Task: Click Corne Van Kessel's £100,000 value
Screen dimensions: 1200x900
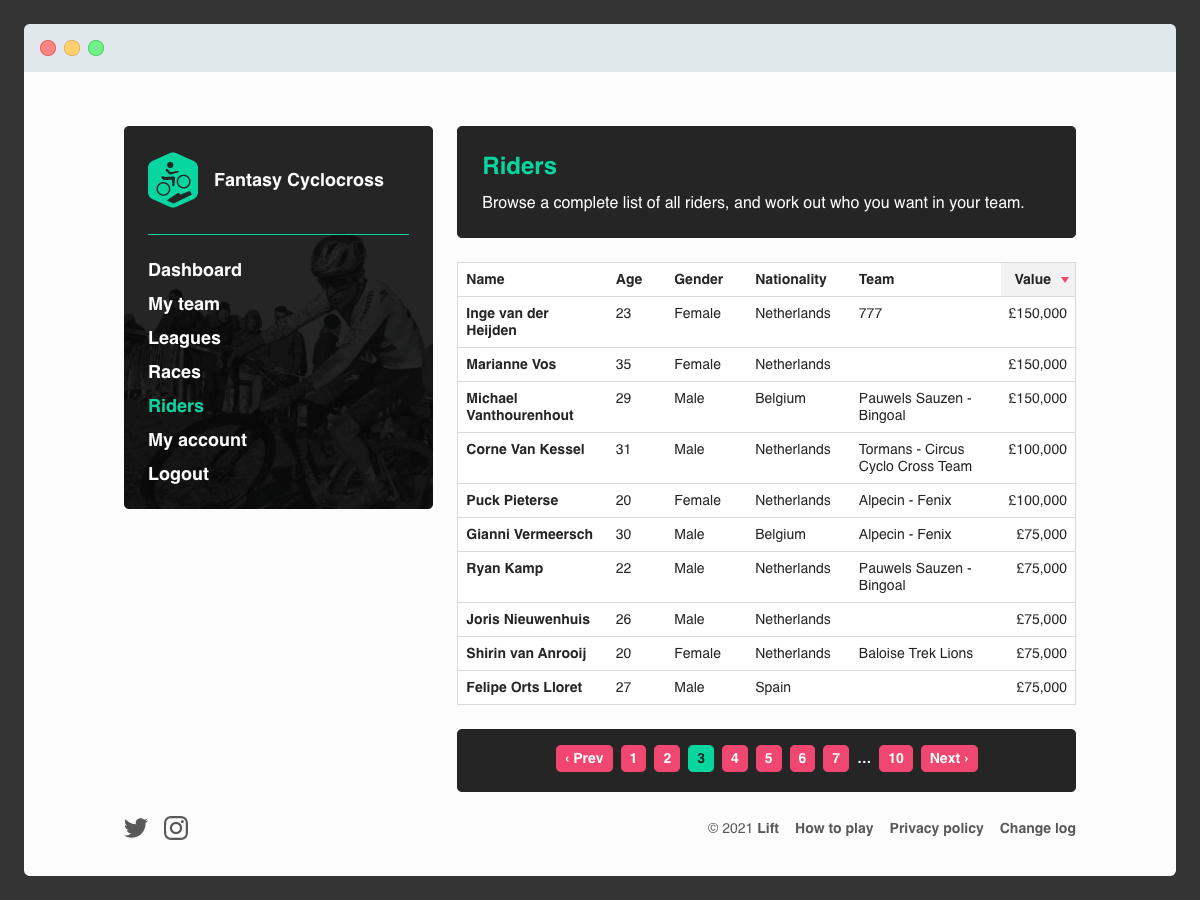Action: click(x=1037, y=449)
